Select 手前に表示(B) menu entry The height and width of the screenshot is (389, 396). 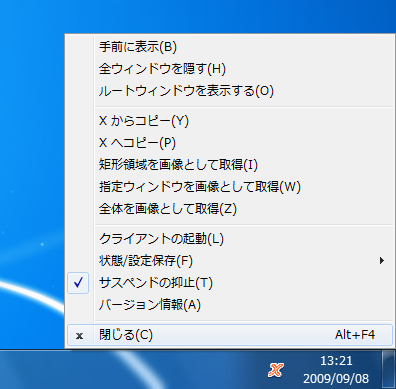click(x=230, y=47)
